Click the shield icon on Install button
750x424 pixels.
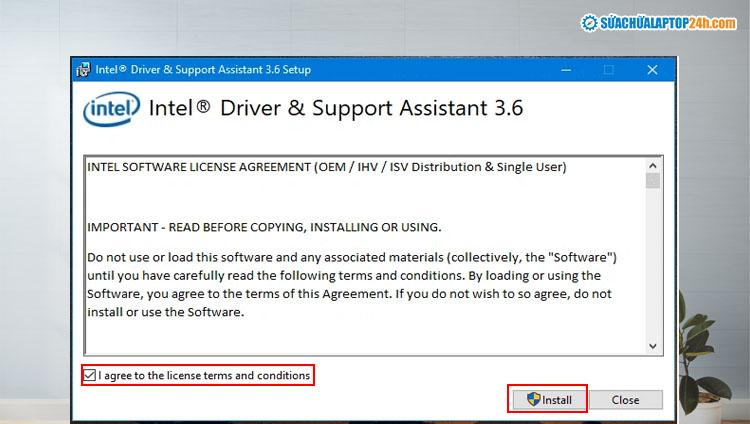click(x=533, y=399)
